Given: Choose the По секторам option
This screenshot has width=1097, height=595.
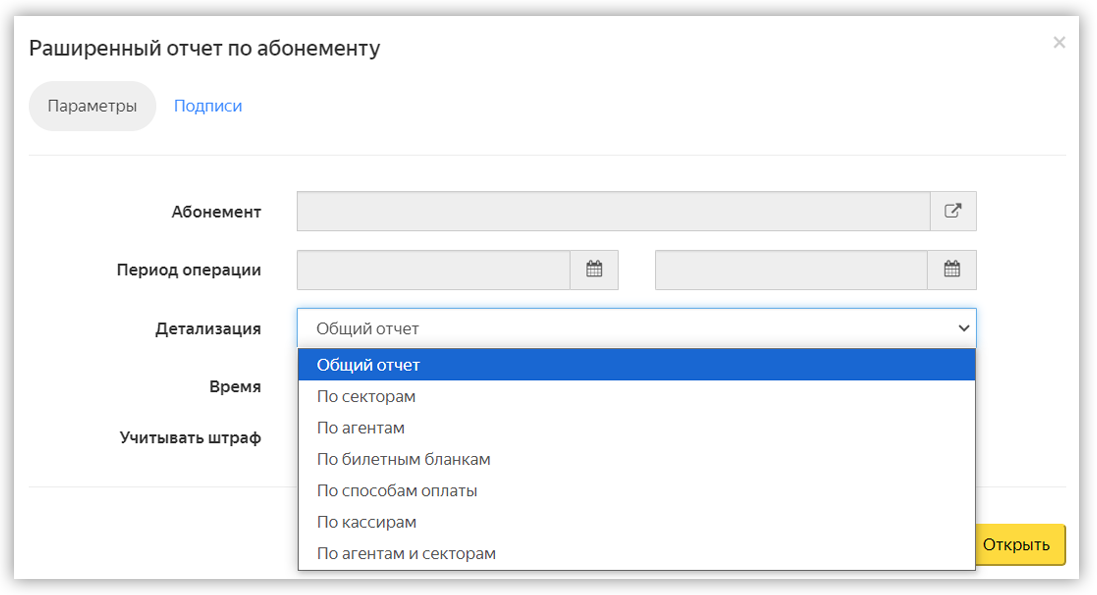Looking at the screenshot, I should tap(637, 396).
